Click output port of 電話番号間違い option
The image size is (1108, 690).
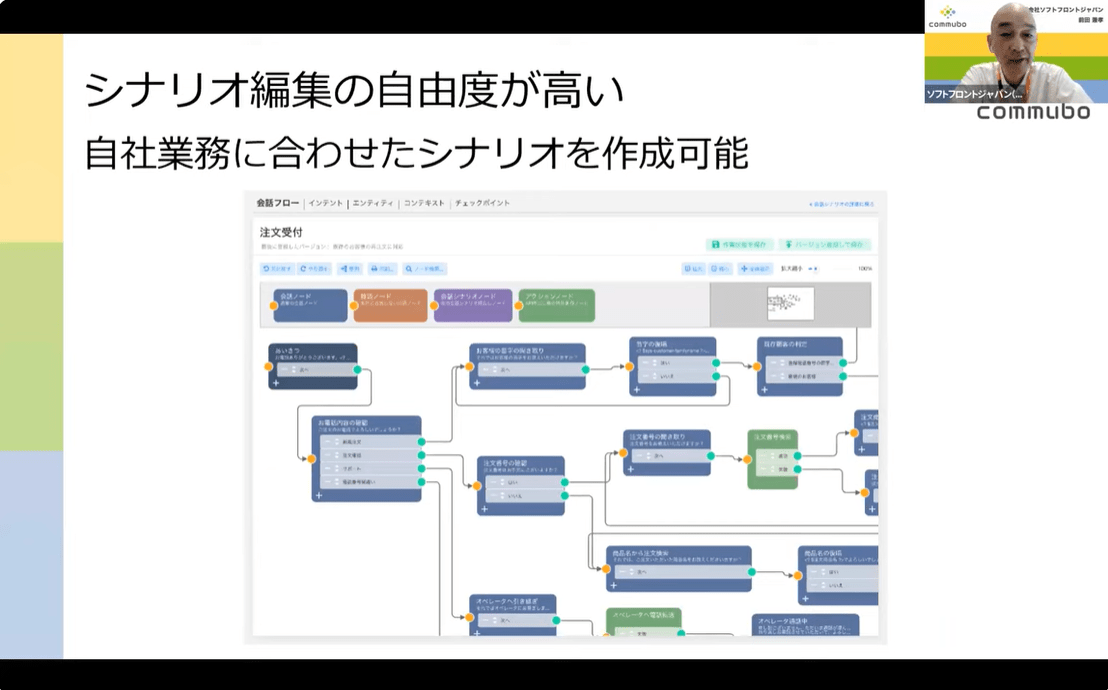422,482
